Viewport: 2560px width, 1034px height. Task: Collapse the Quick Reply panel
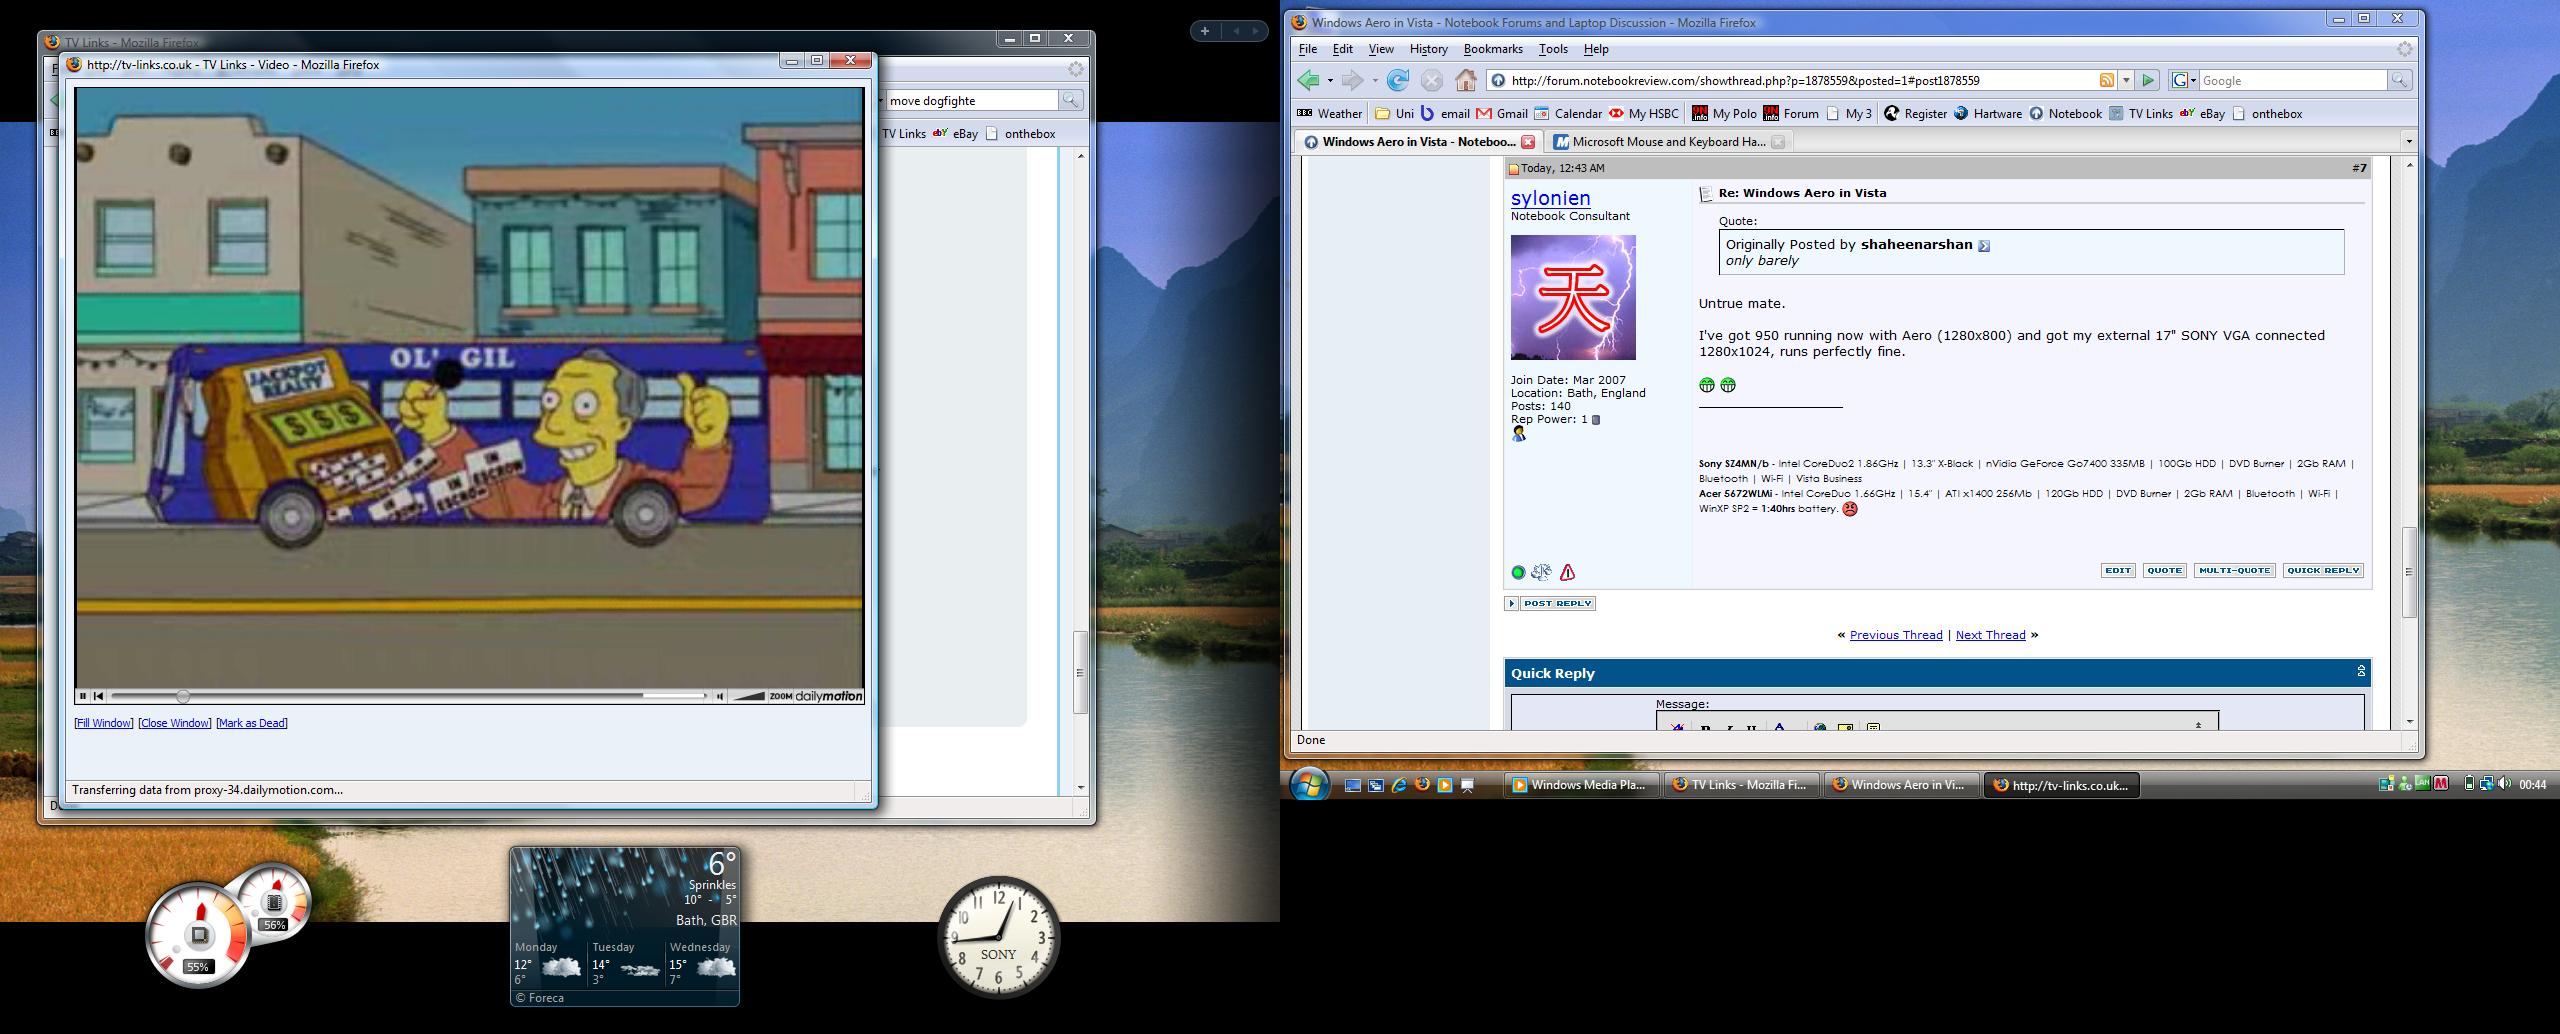[x=2361, y=672]
